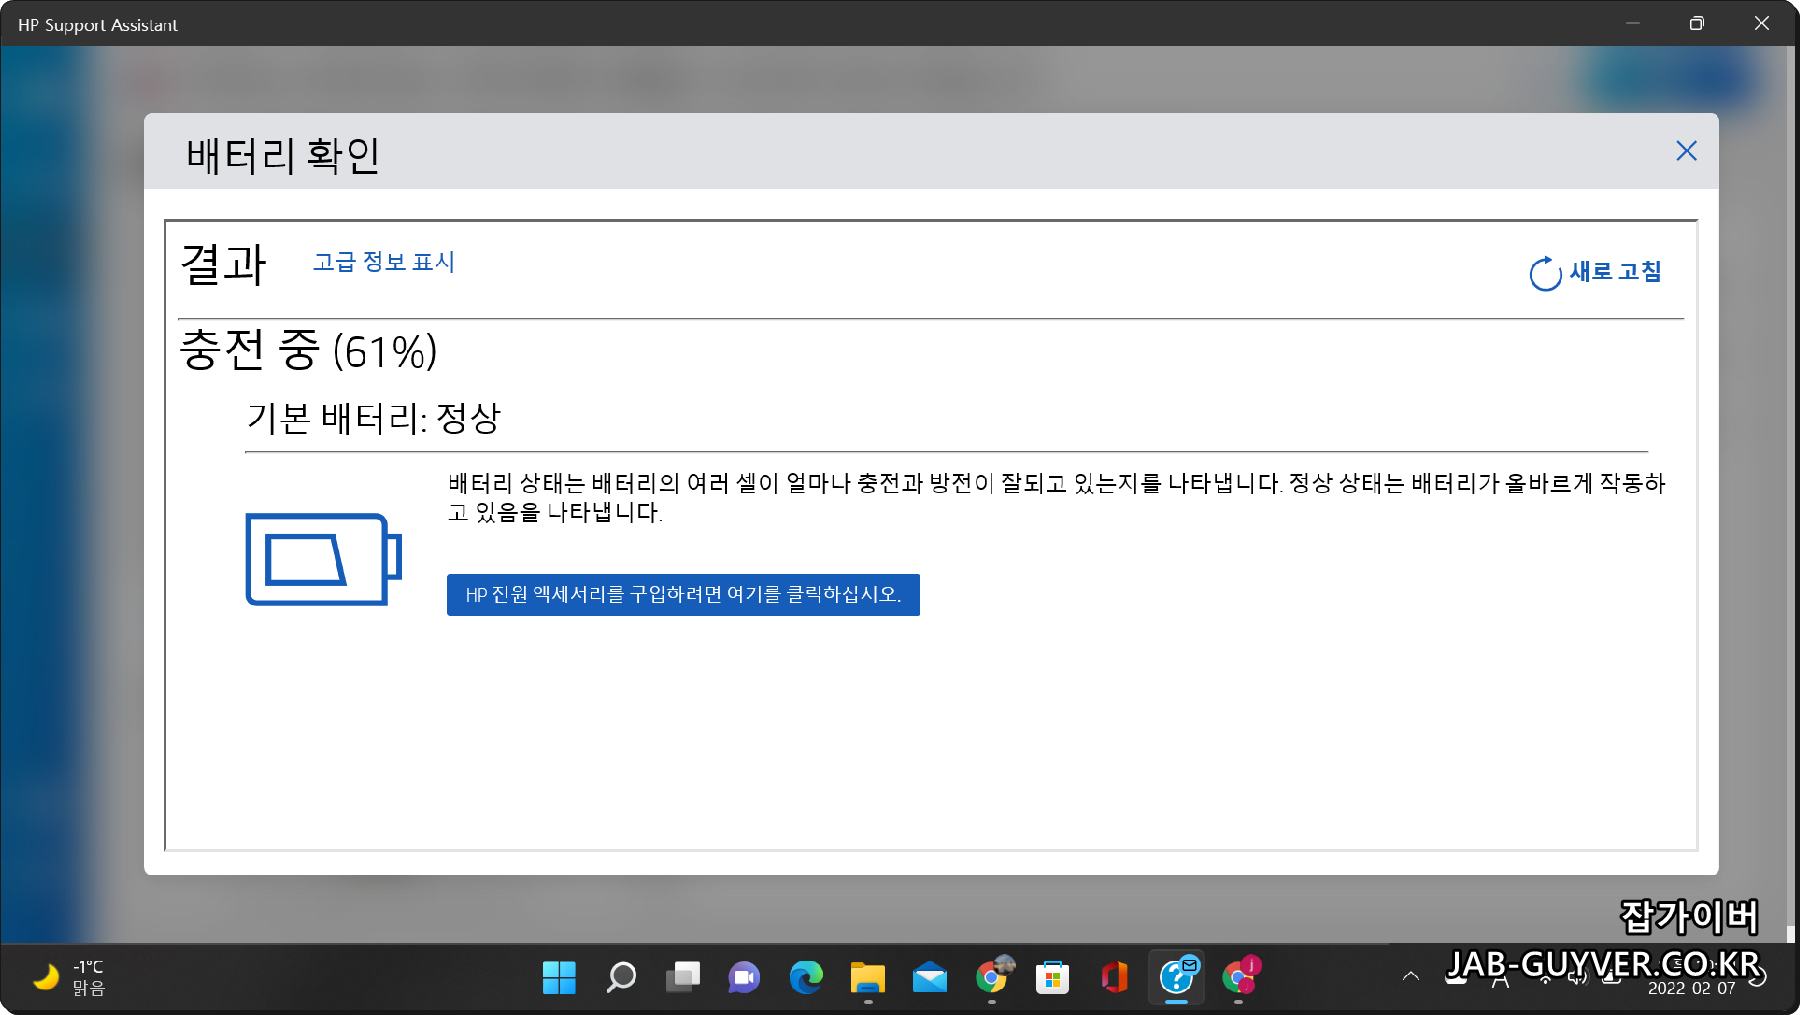
Task: Open the Mail app on taskbar
Action: (x=930, y=977)
